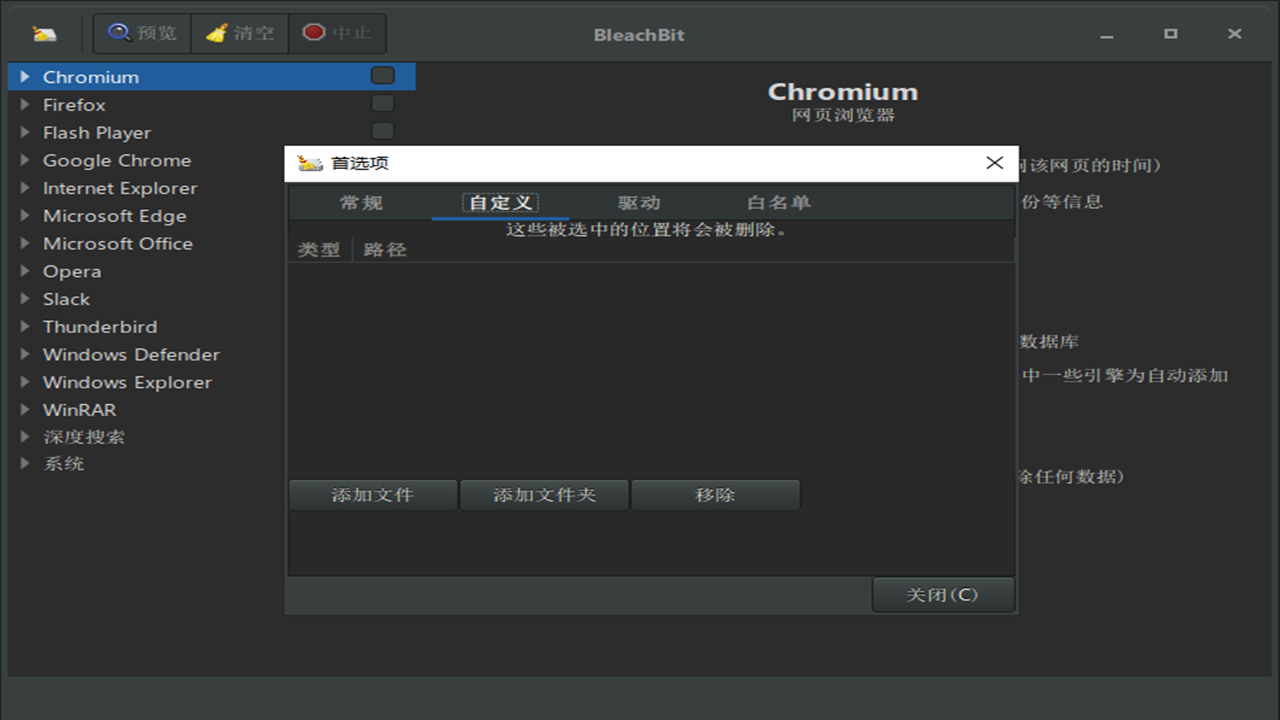The height and width of the screenshot is (720, 1280).
Task: Minimize the BleachBit window
Action: (x=1107, y=34)
